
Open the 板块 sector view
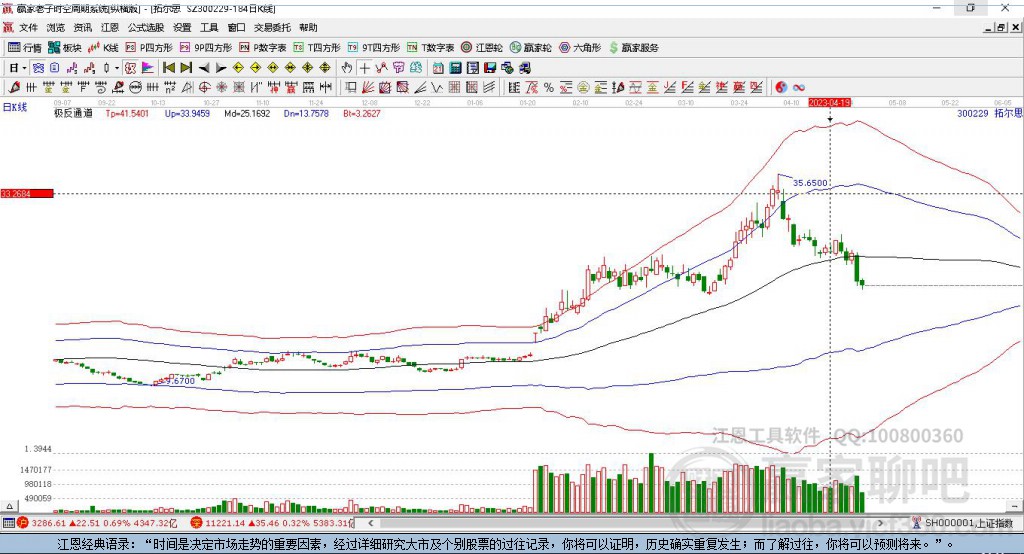tap(64, 48)
